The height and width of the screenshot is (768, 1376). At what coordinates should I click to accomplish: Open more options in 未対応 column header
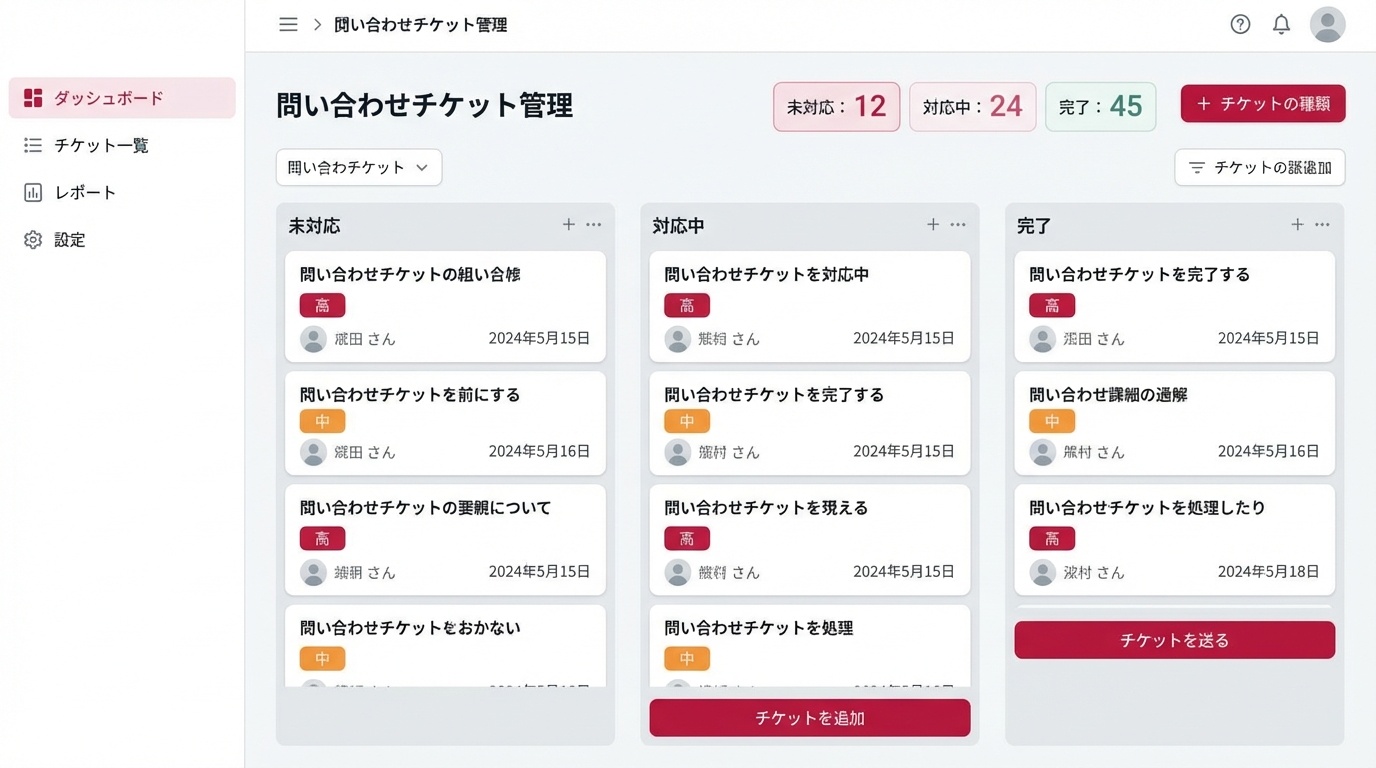tap(594, 225)
